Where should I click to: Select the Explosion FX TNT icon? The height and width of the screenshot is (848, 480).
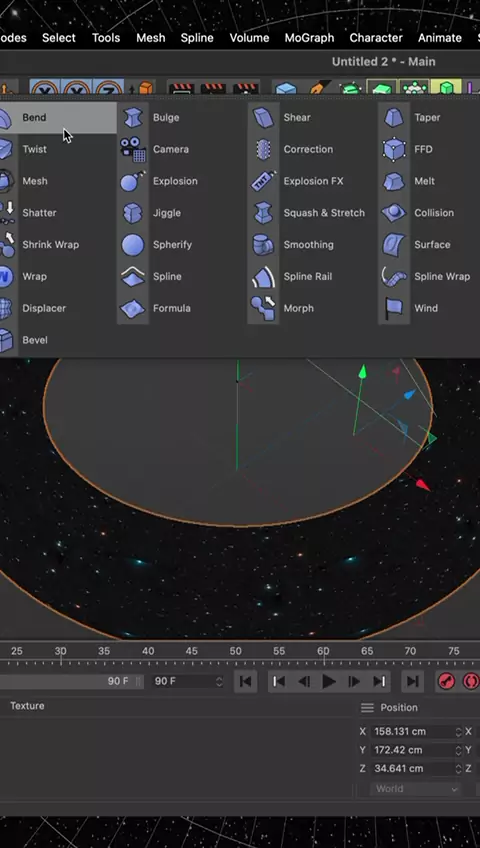coord(264,181)
